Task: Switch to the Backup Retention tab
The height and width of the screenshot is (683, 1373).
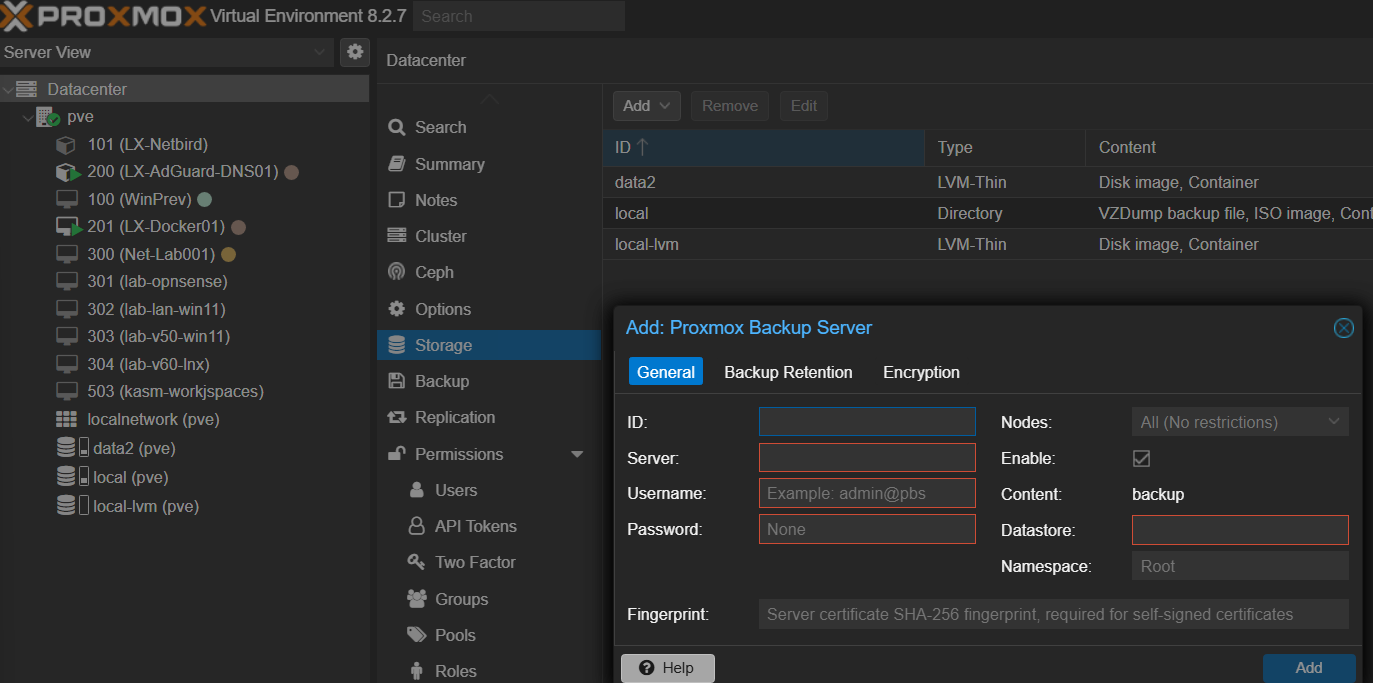Action: (x=788, y=371)
